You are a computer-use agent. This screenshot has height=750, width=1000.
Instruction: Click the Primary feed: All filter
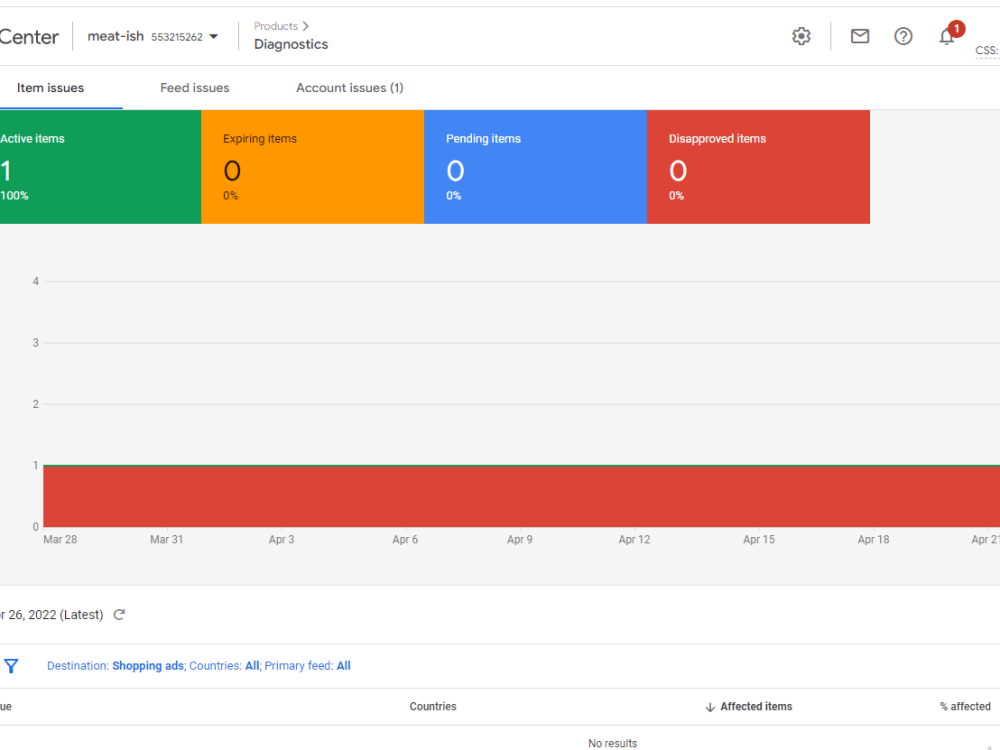(x=307, y=666)
